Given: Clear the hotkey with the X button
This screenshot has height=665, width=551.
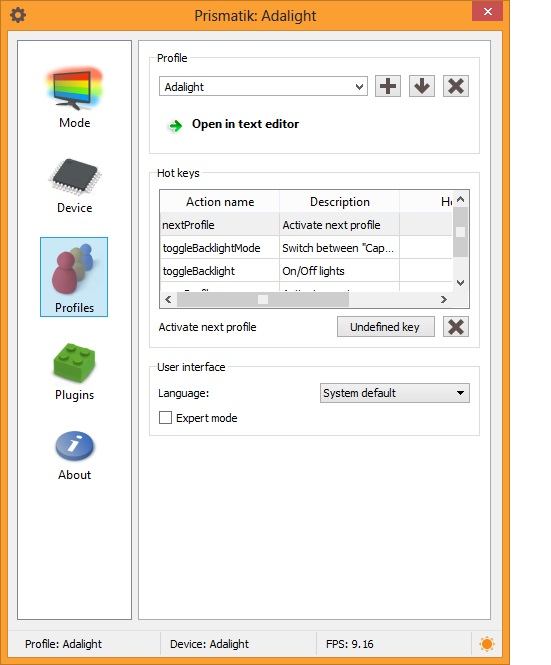Looking at the screenshot, I should pyautogui.click(x=456, y=327).
